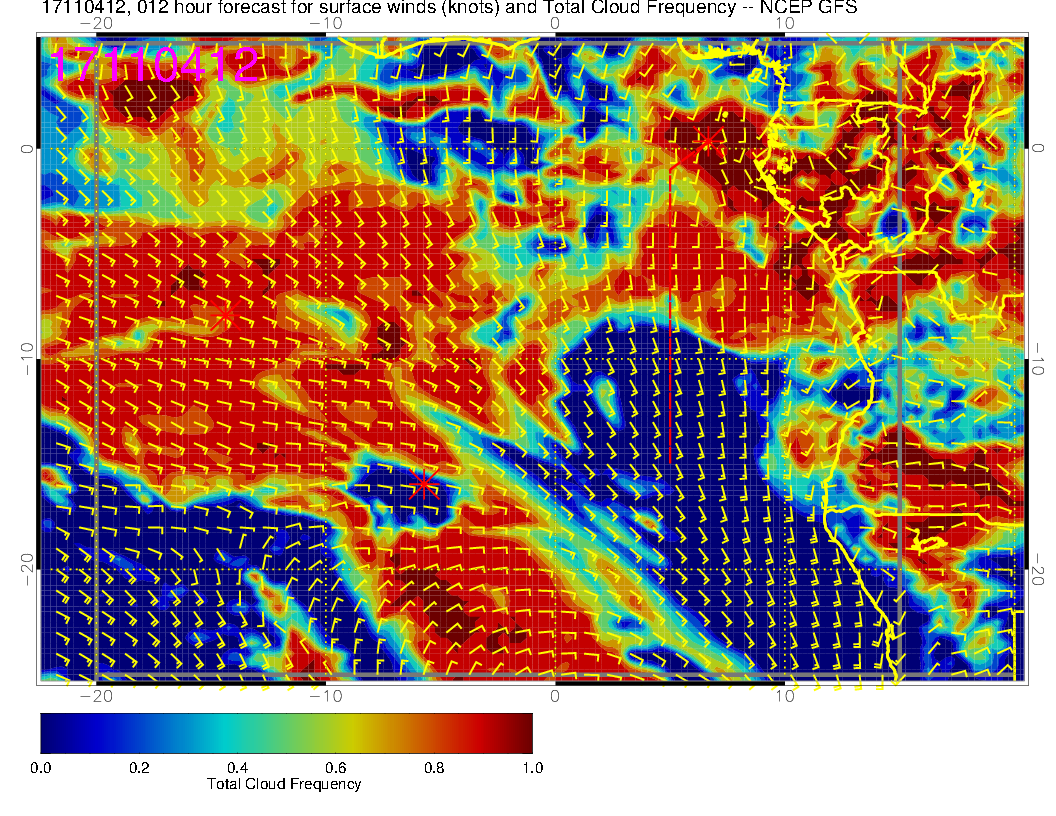Click the -10 longitude label on the bottom axis
1056x816 pixels.
click(325, 696)
